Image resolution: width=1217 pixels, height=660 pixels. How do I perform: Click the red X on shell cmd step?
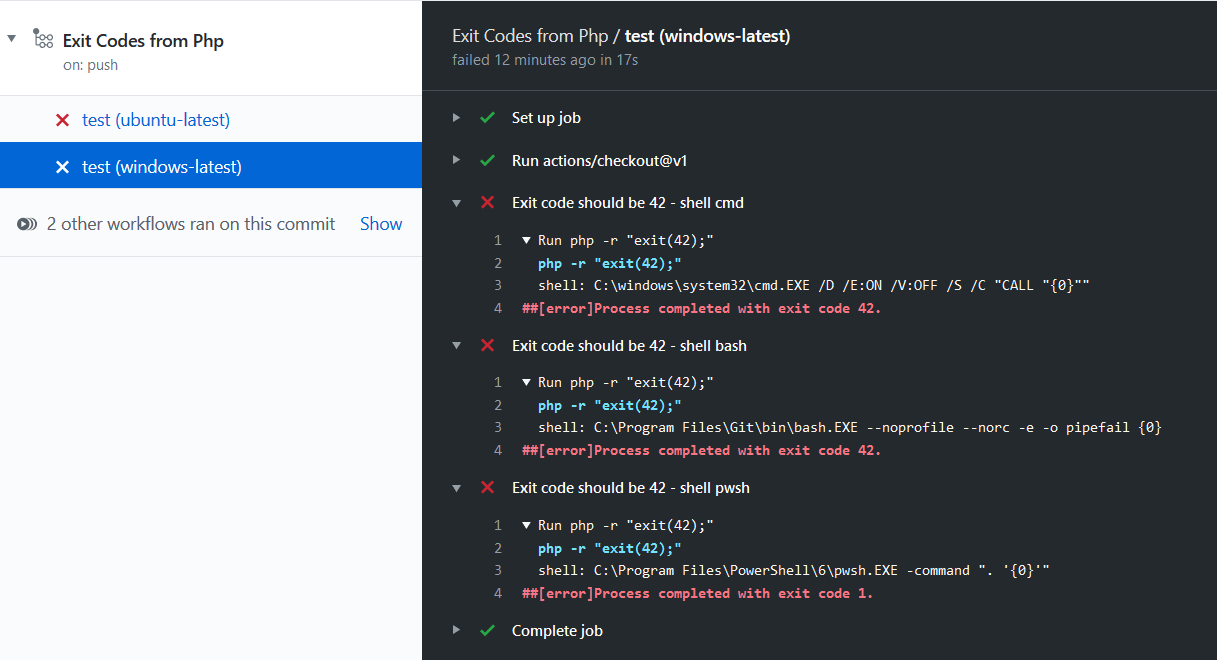[487, 203]
